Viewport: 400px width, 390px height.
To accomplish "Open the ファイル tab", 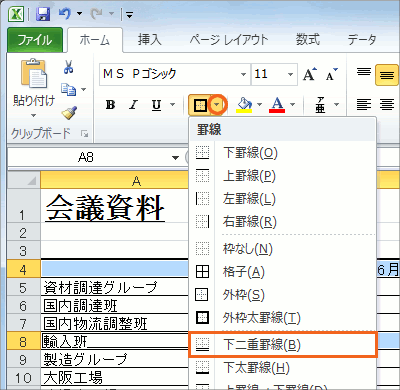I will click(x=35, y=40).
